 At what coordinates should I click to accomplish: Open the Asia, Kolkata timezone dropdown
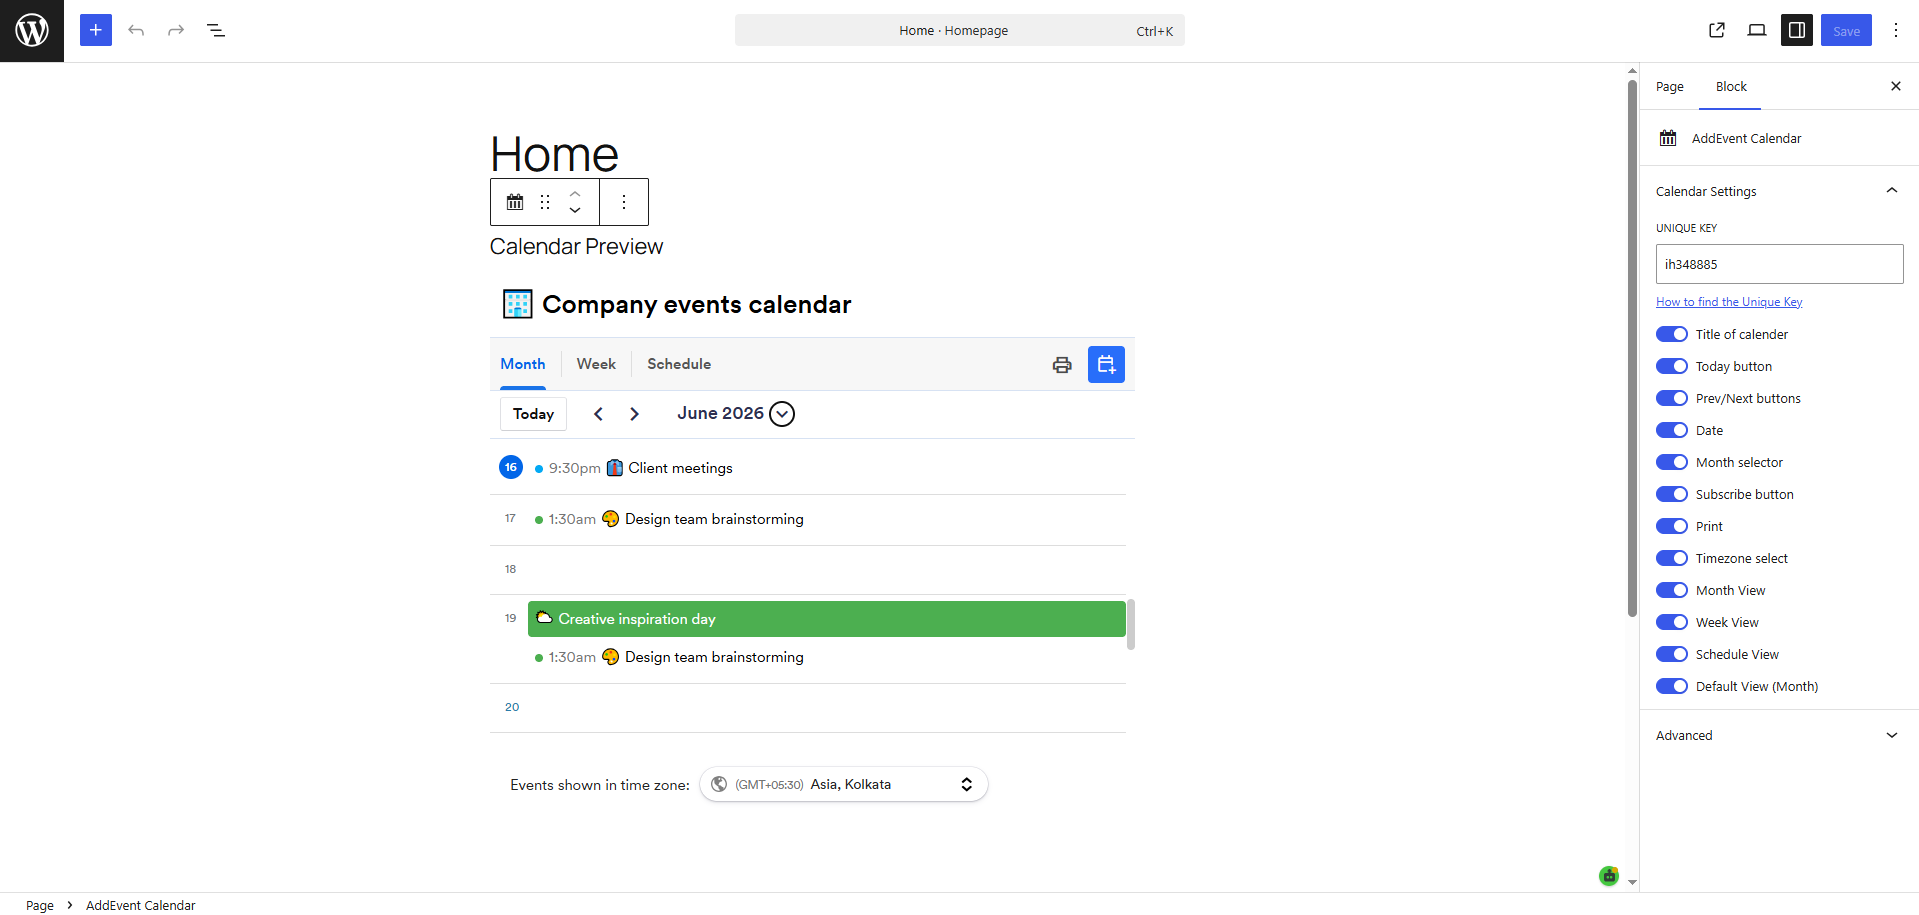tap(844, 785)
